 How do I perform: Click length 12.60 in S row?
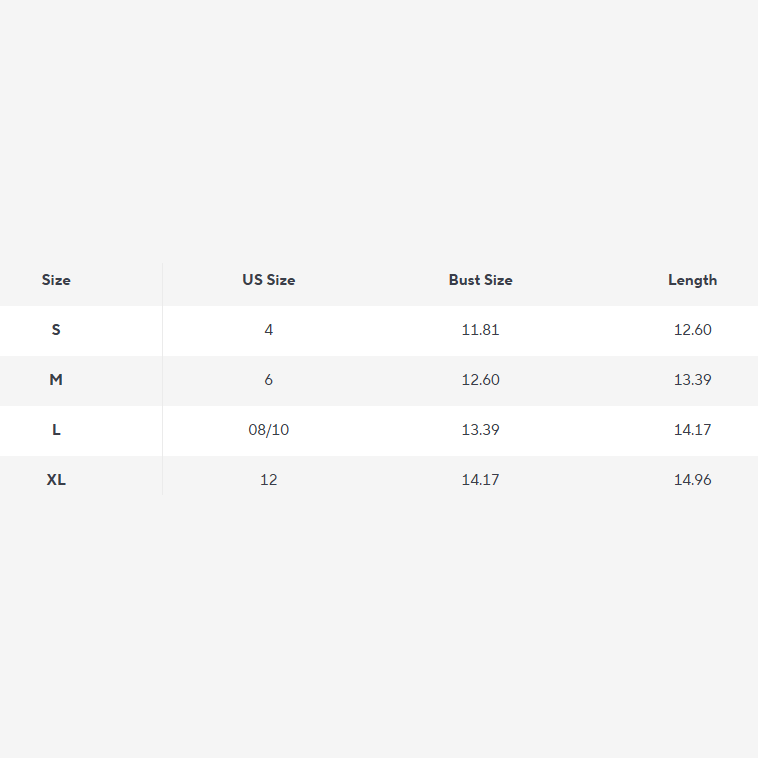(x=692, y=330)
